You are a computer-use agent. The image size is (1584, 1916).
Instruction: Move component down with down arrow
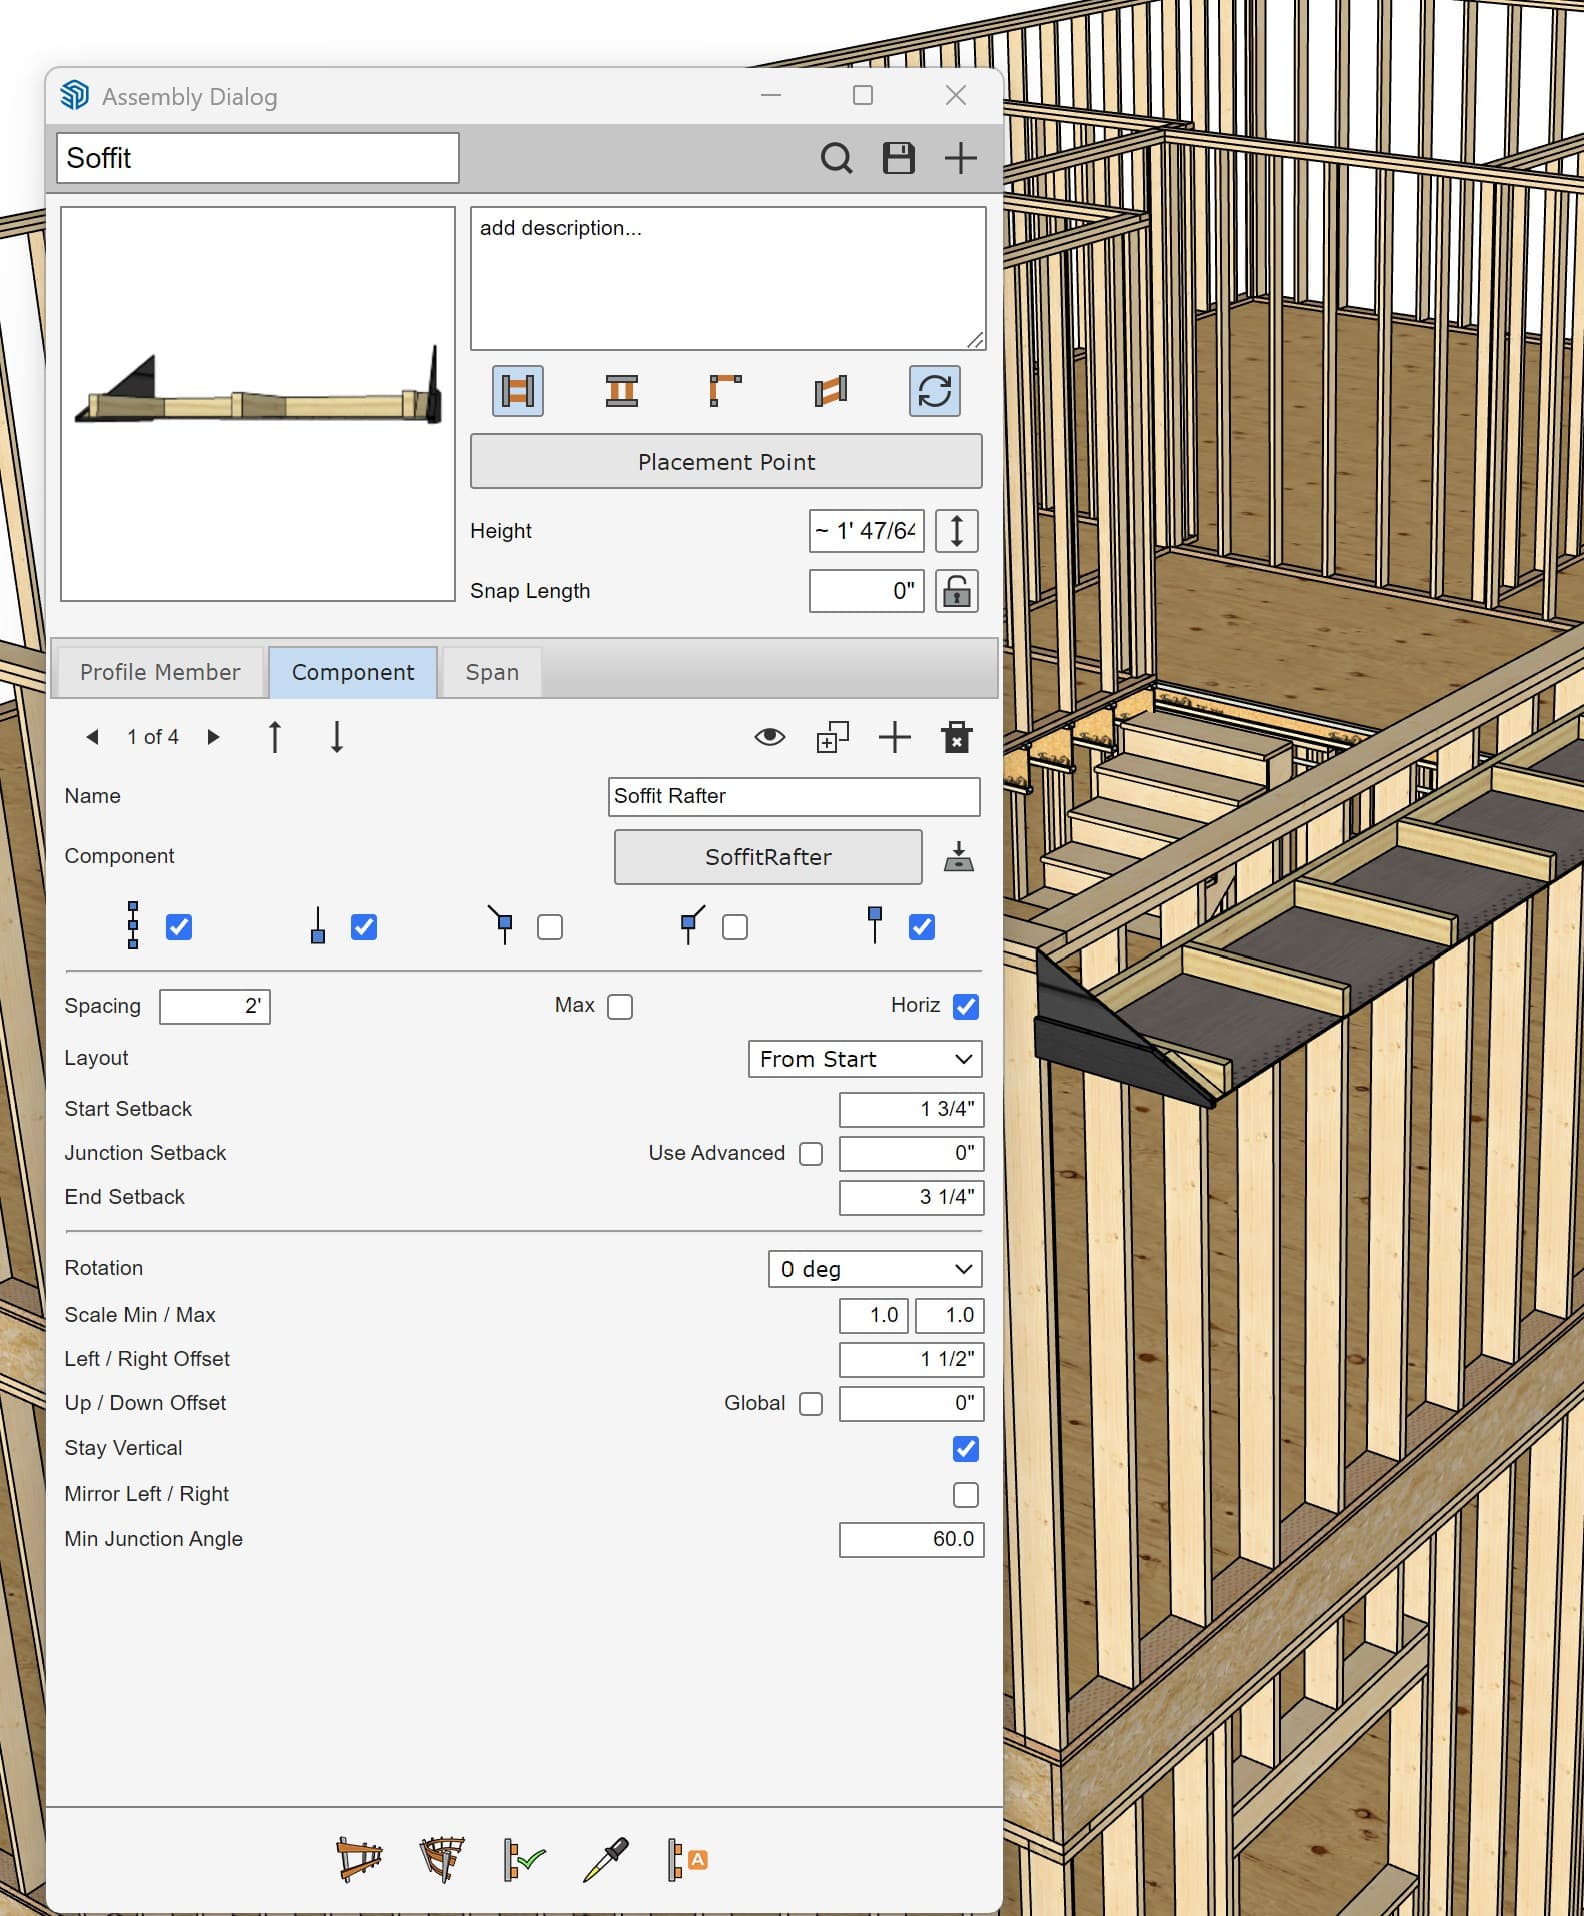pos(337,737)
